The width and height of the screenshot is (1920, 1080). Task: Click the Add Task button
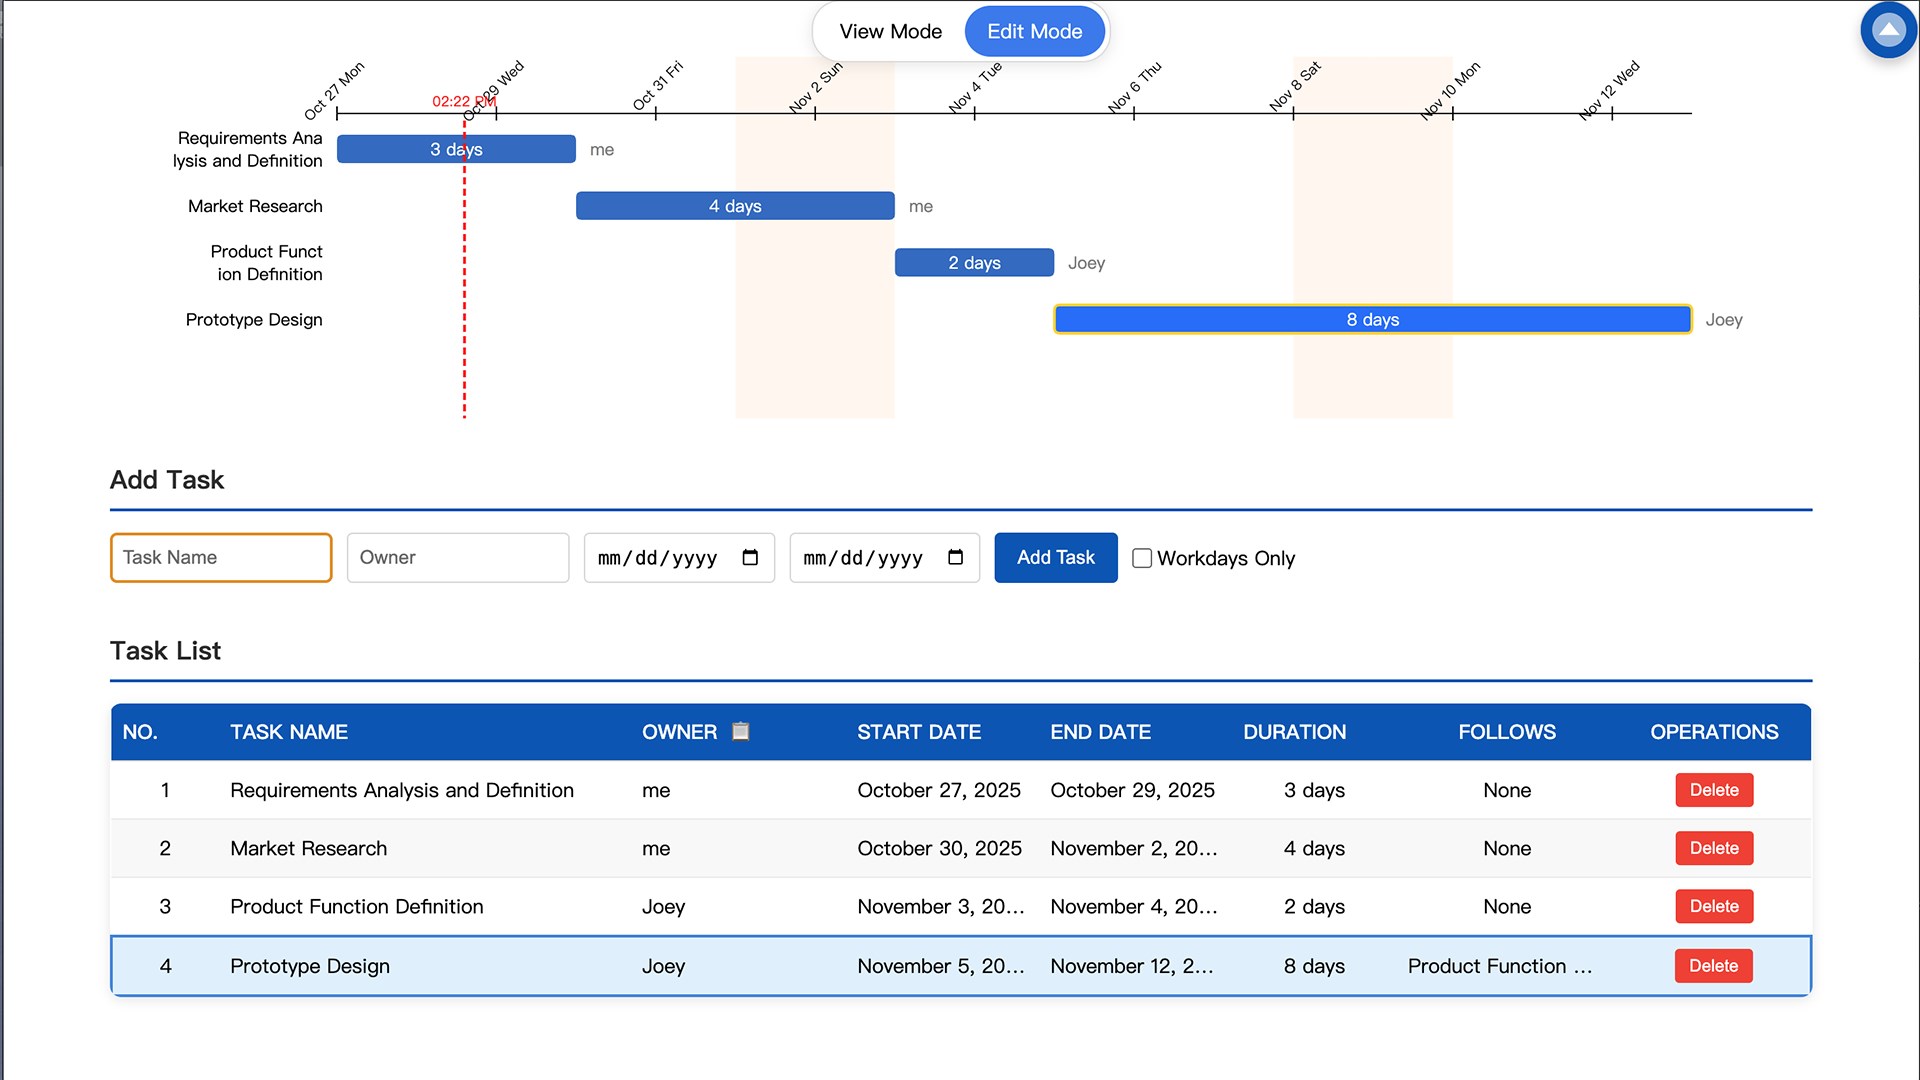[1055, 558]
